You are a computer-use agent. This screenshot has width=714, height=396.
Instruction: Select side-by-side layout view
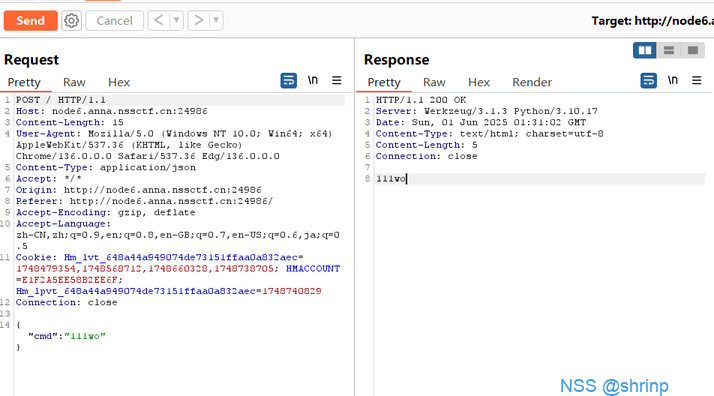(645, 50)
